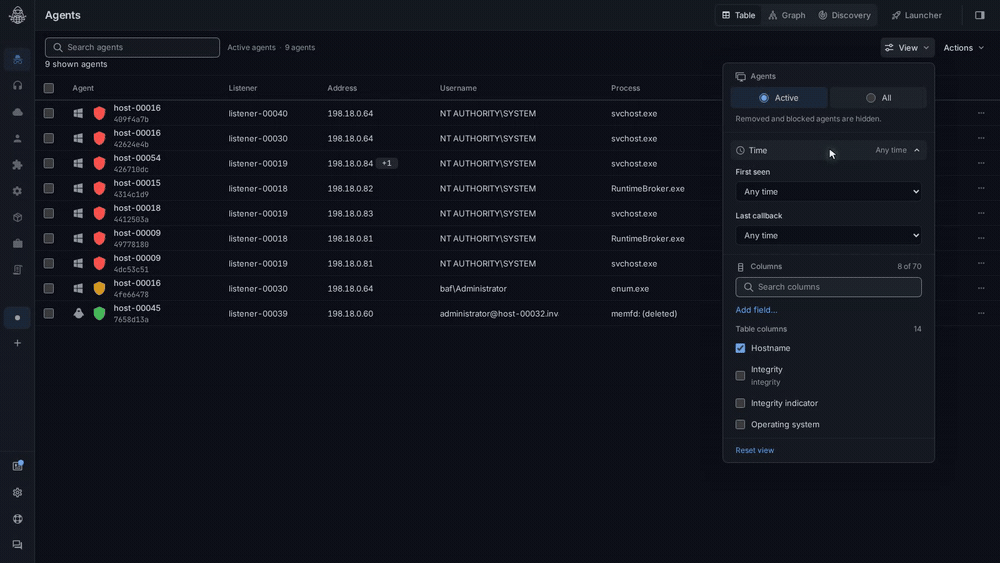Toggle the side panel icon at top right

tap(980, 15)
